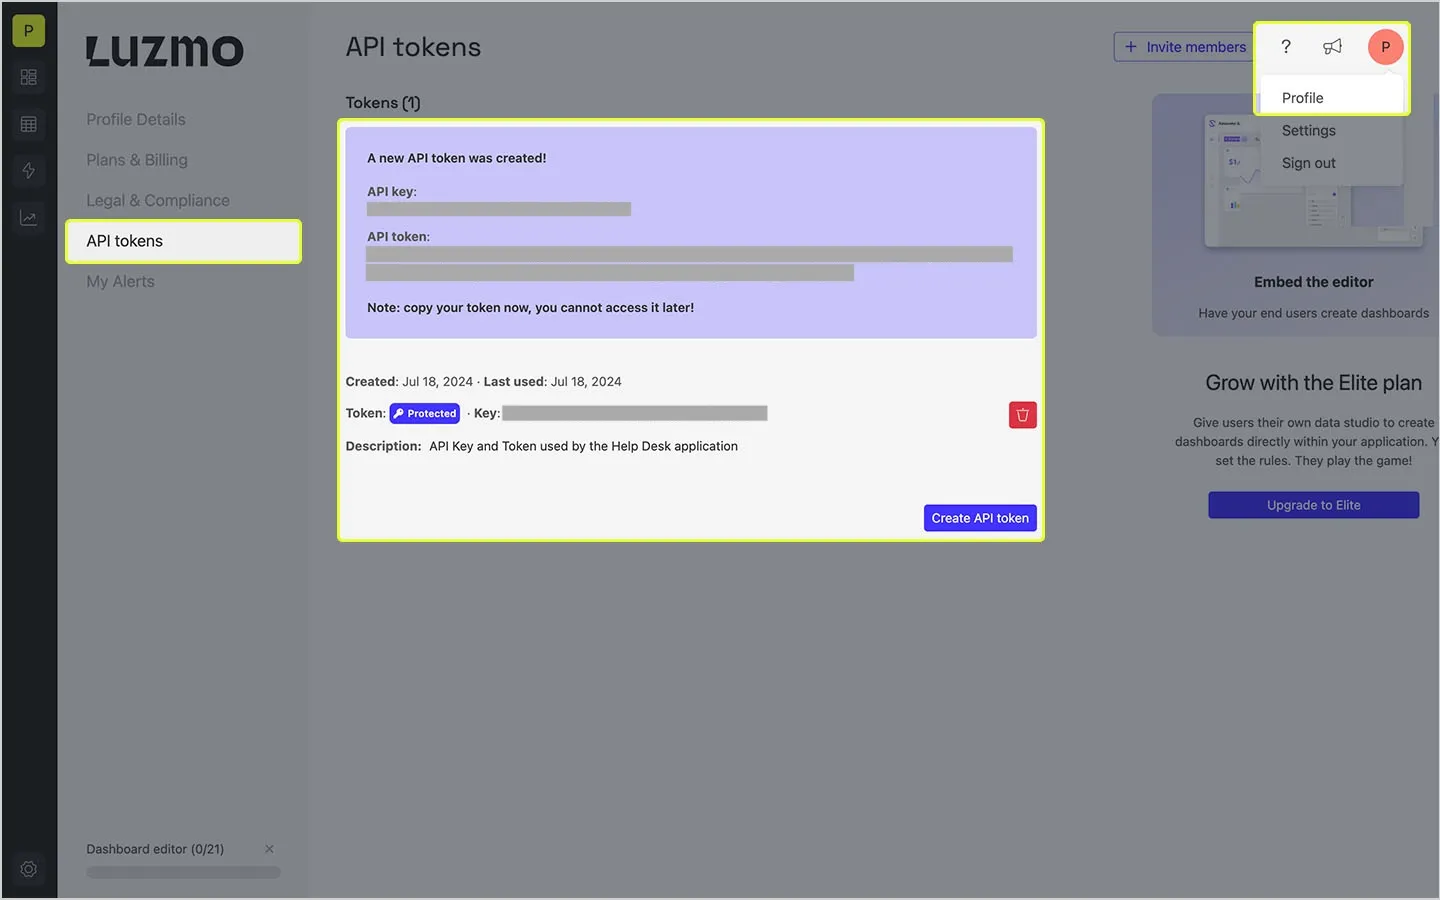Image resolution: width=1440 pixels, height=900 pixels.
Task: Open the help question mark icon
Action: (x=1286, y=47)
